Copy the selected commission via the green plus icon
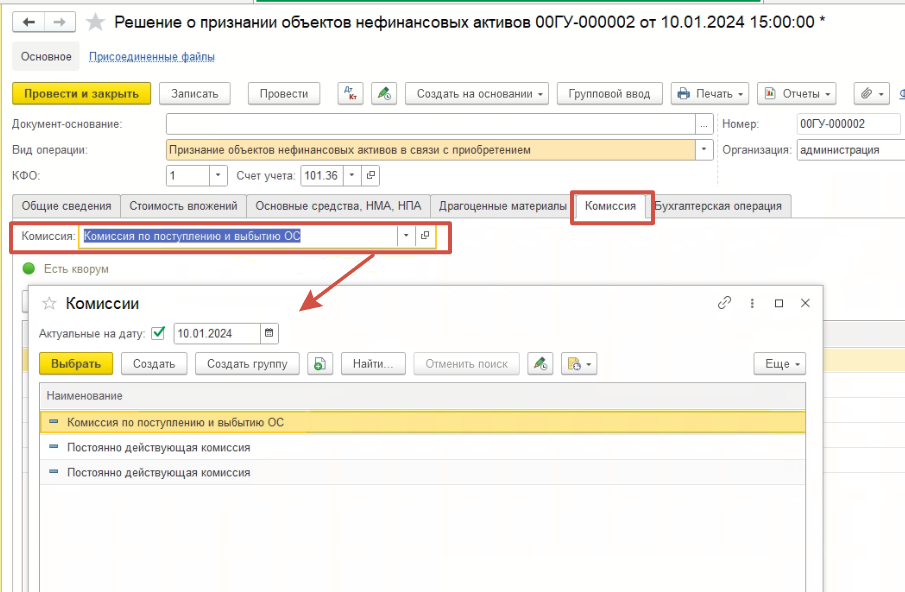The width and height of the screenshot is (905, 592). tap(320, 364)
